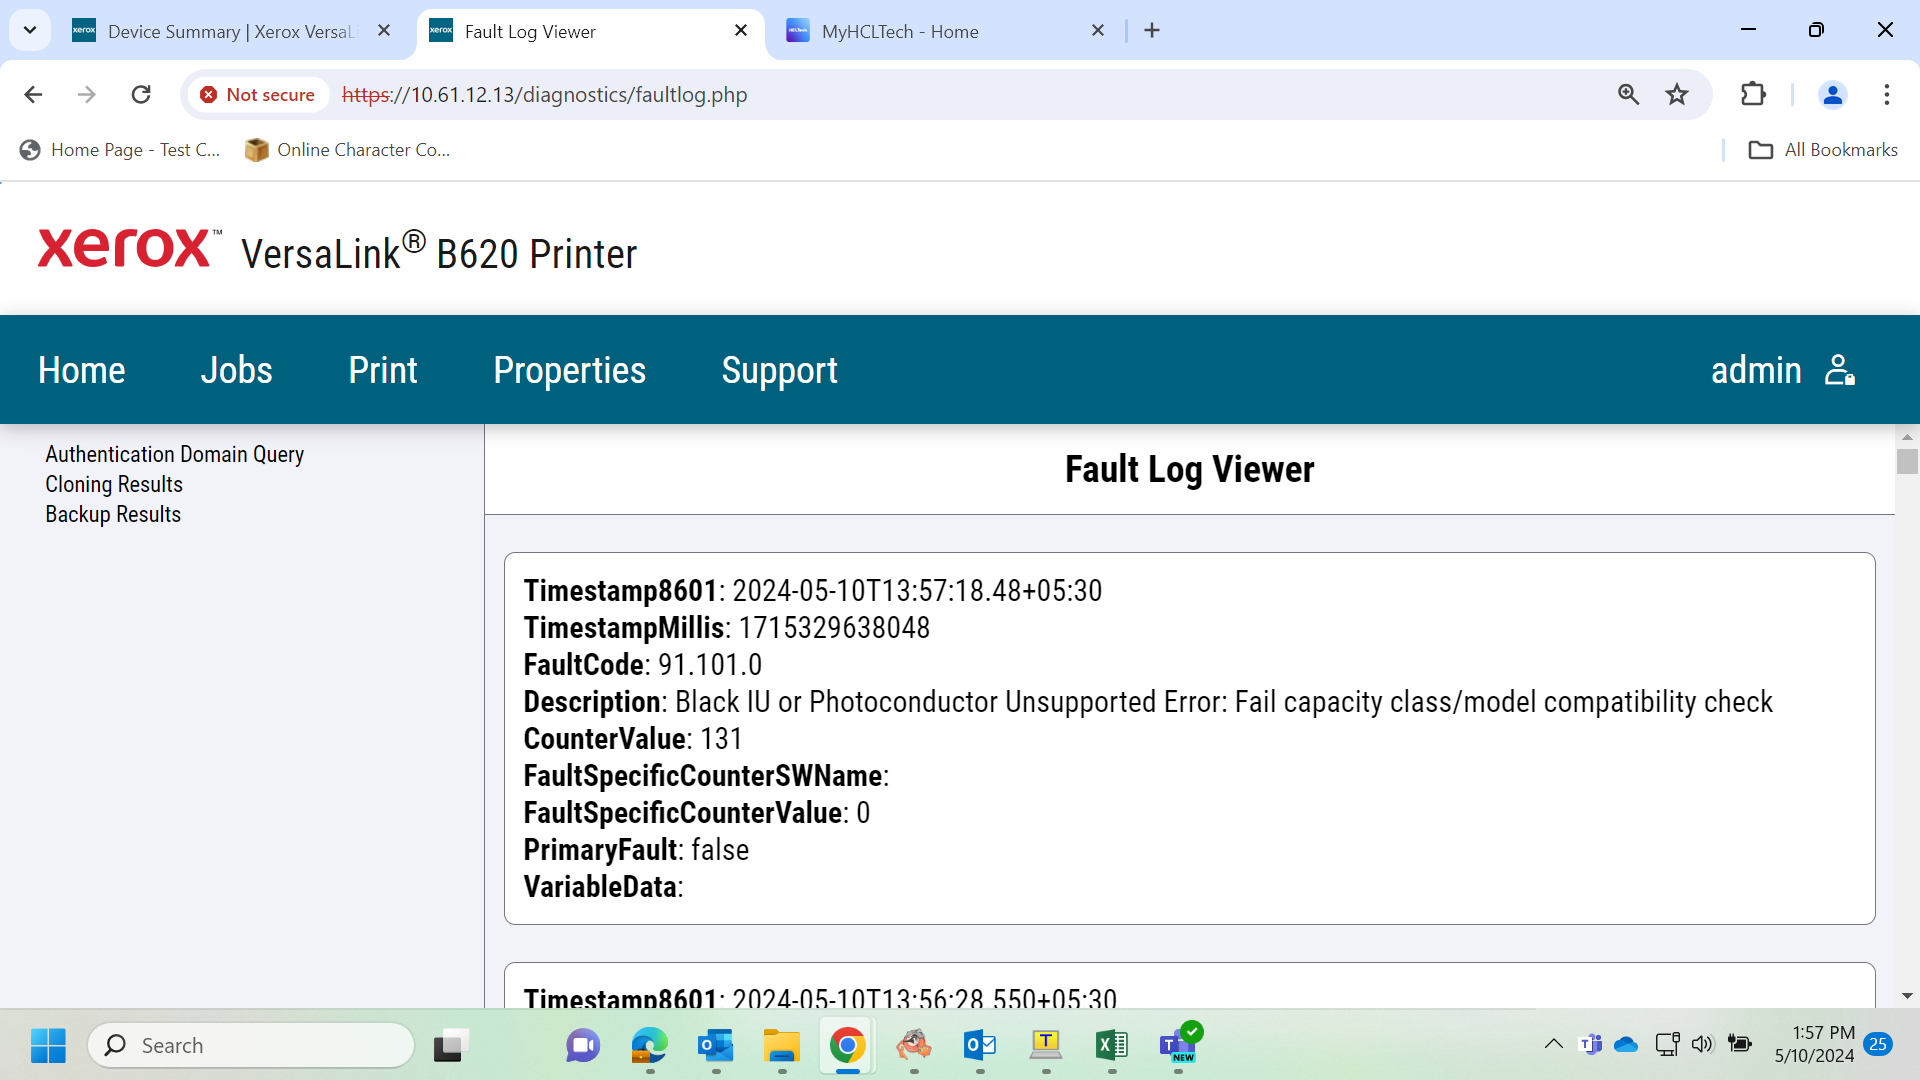1920x1080 pixels.
Task: Open the Chrome three-dot menu
Action: click(1887, 94)
